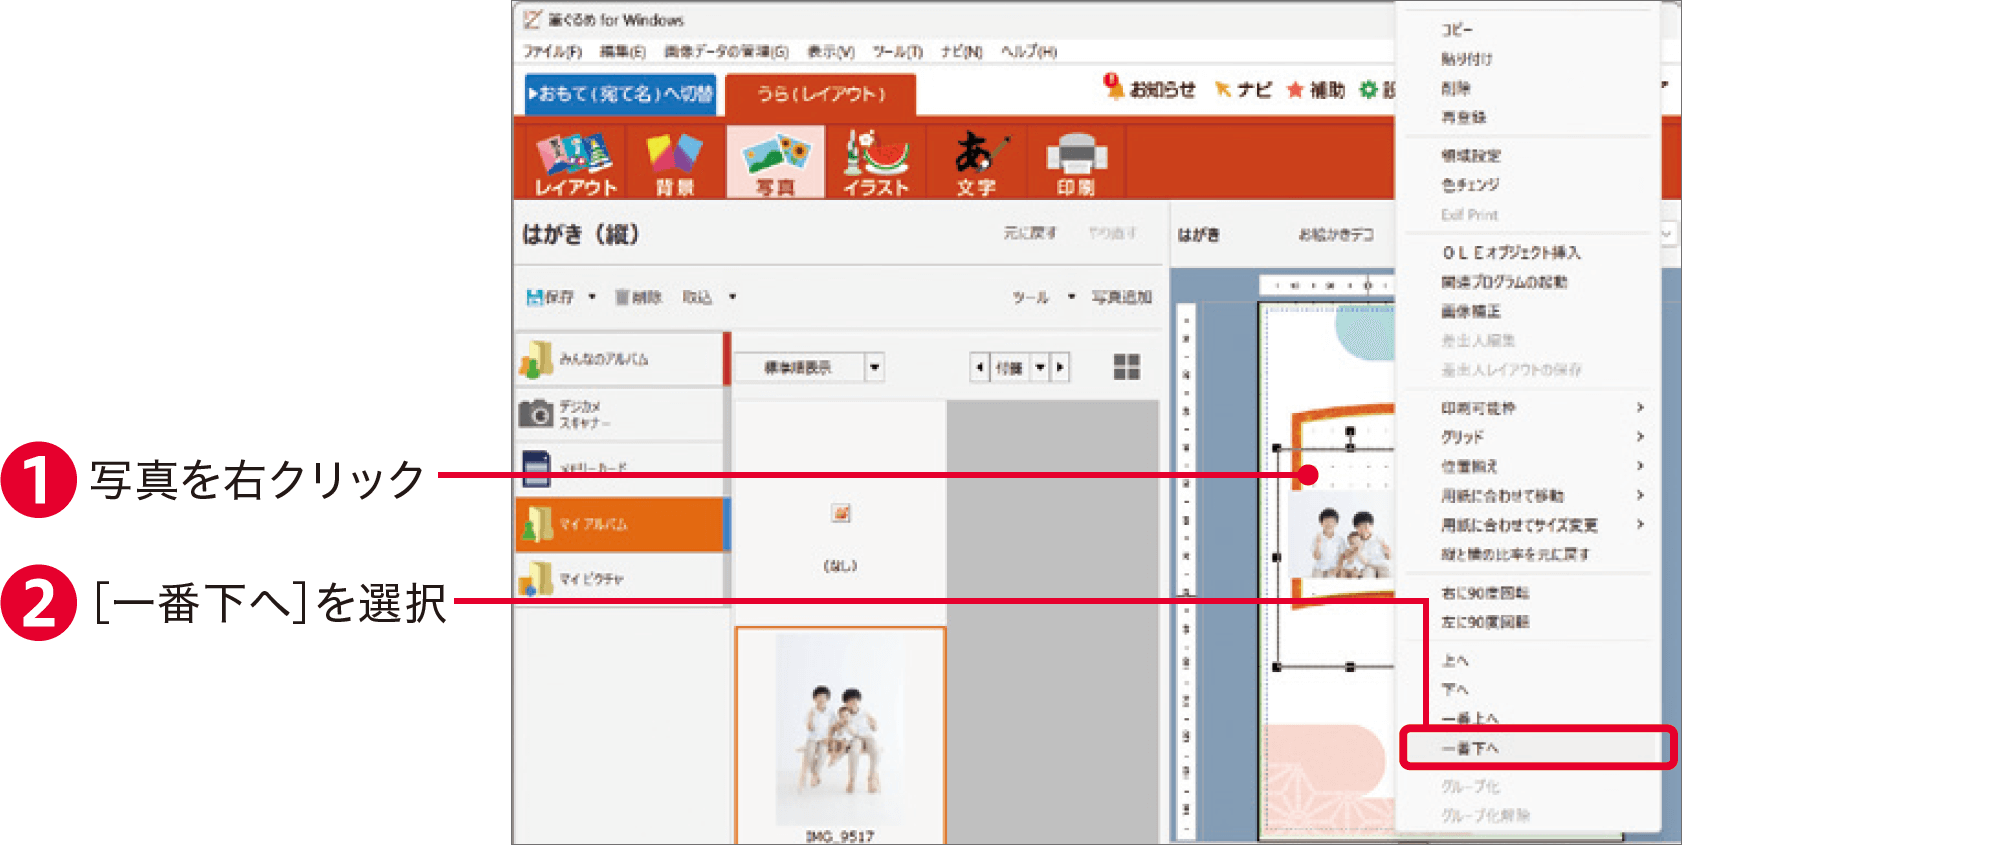The image size is (2000, 845).
Task: Select the IMG_9517 photo thumbnail
Action: (x=840, y=735)
